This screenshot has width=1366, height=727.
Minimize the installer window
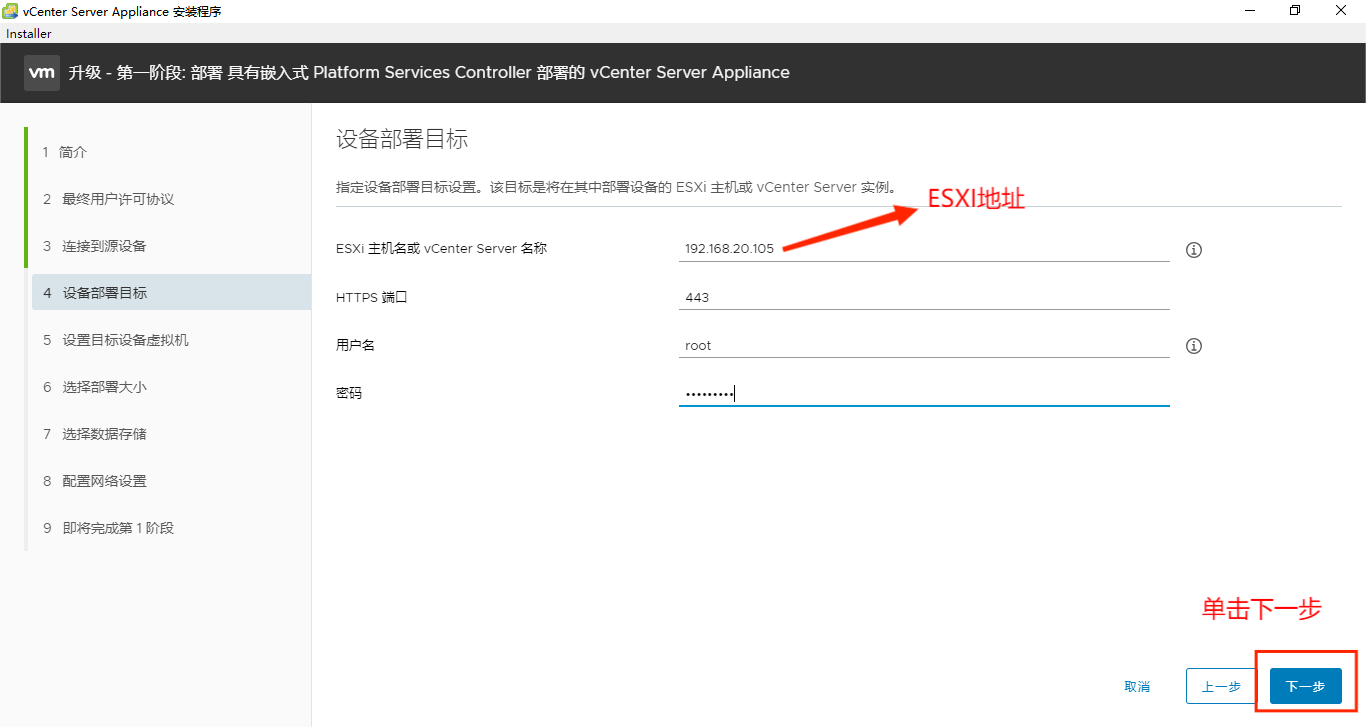(x=1250, y=11)
